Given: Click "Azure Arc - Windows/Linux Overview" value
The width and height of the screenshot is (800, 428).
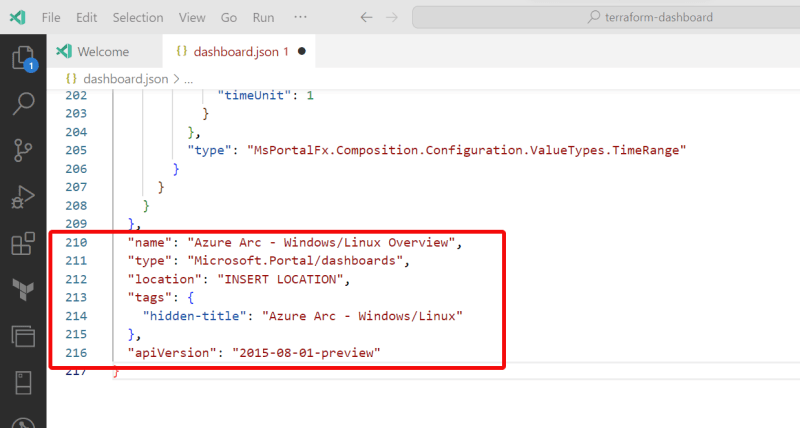Looking at the screenshot, I should click(x=321, y=242).
